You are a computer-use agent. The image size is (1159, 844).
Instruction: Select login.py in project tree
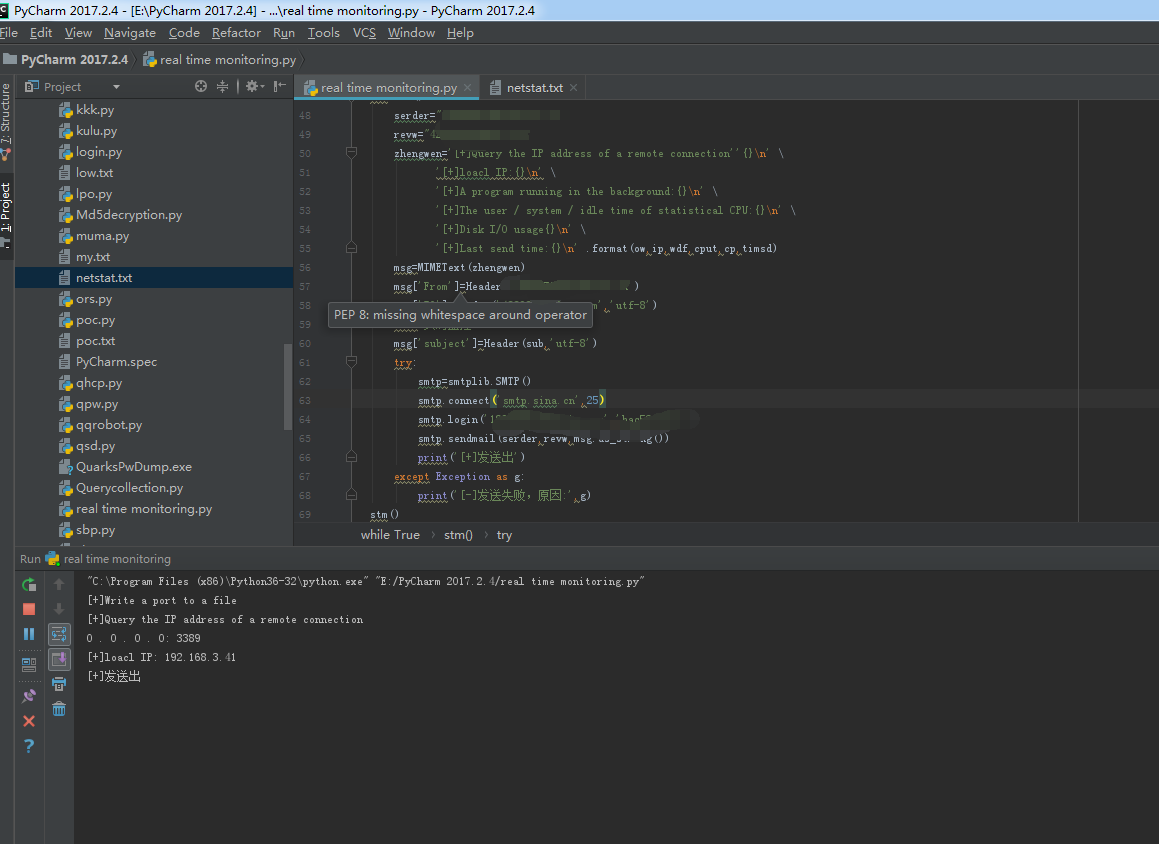pyautogui.click(x=99, y=152)
